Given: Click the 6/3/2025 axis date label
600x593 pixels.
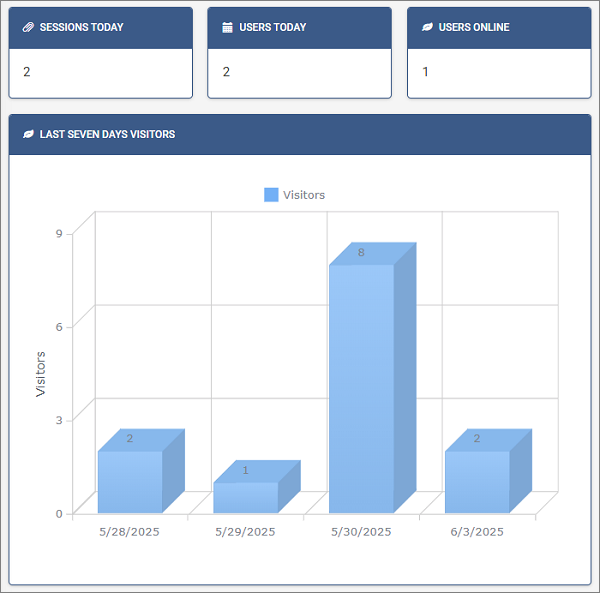Looking at the screenshot, I should tap(477, 532).
